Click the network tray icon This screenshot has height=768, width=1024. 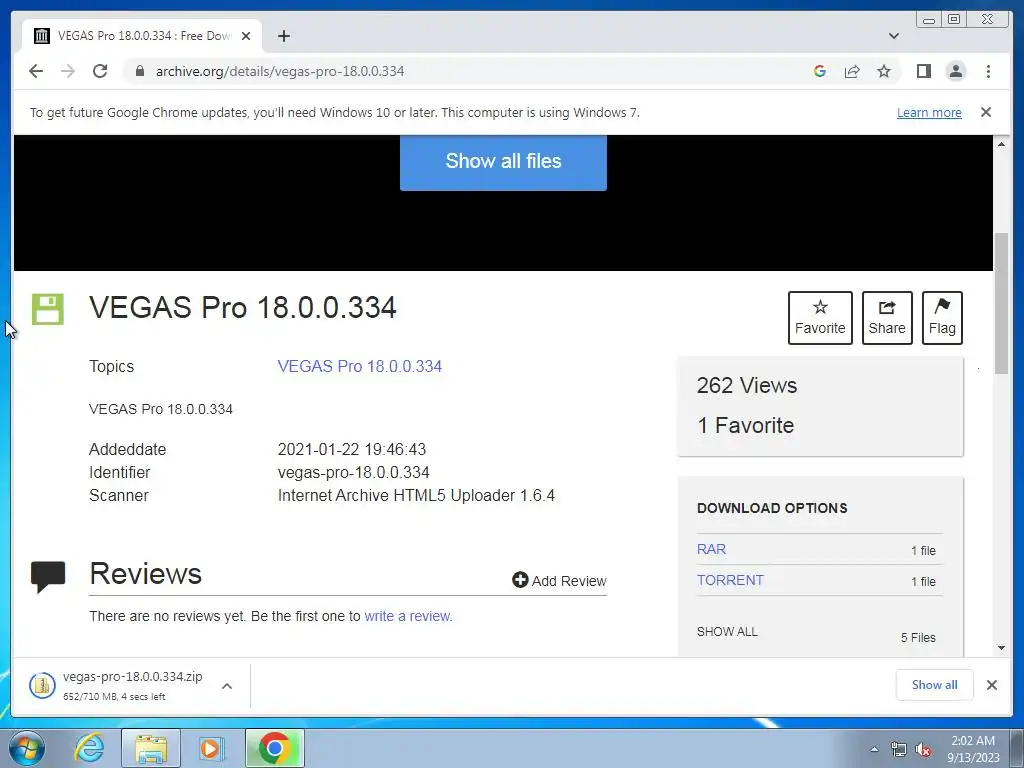point(899,750)
